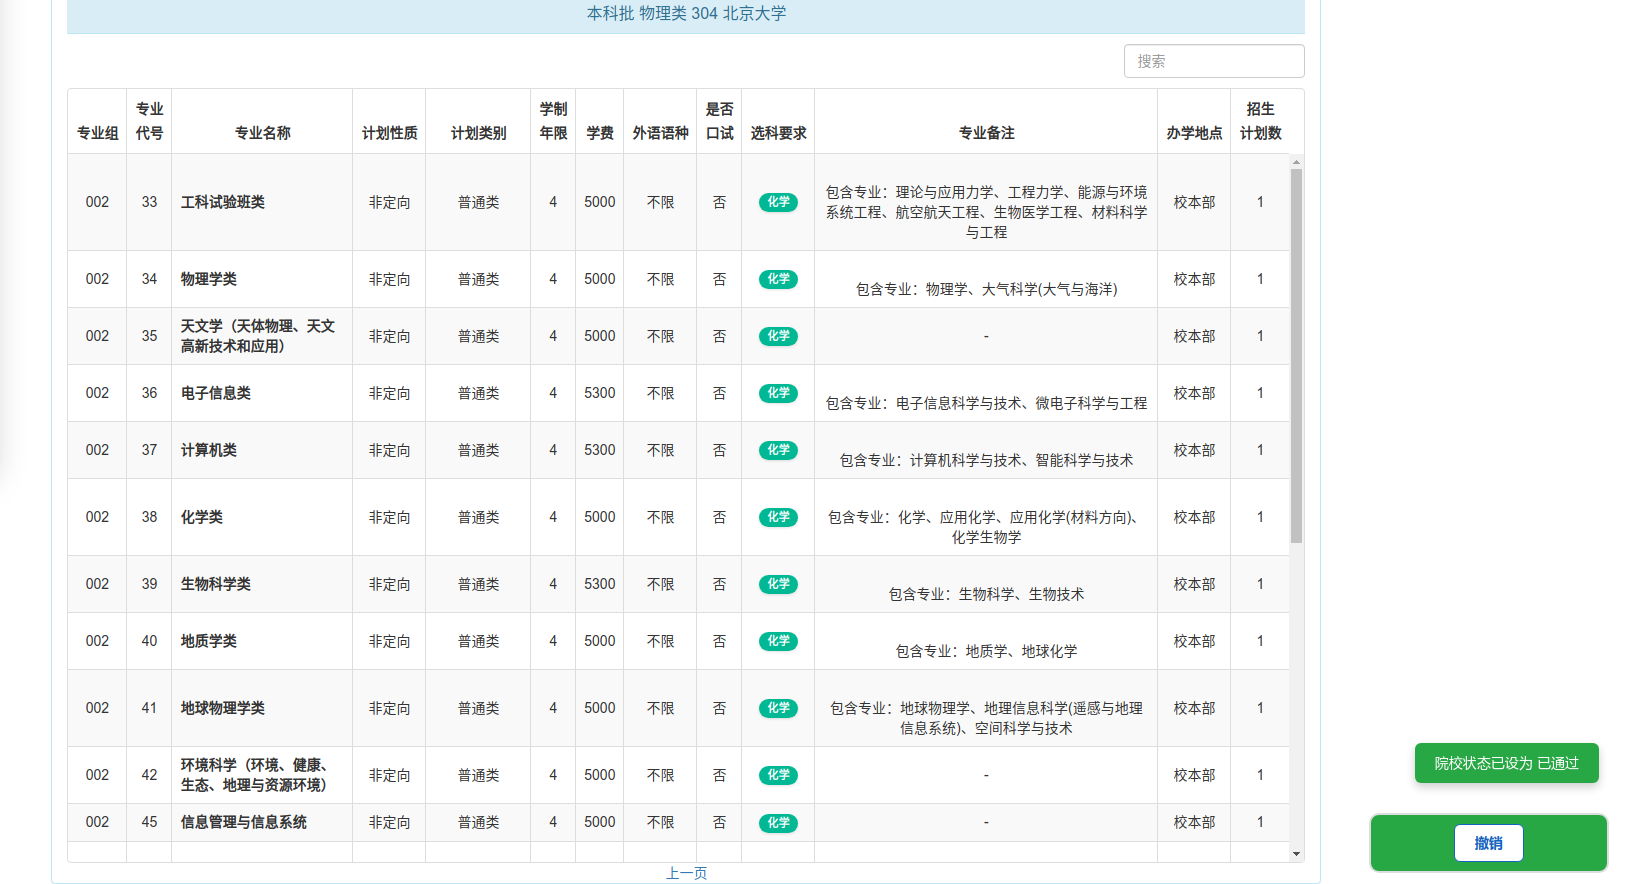Click the 撤销 undo button
The image size is (1630, 884).
[1488, 843]
